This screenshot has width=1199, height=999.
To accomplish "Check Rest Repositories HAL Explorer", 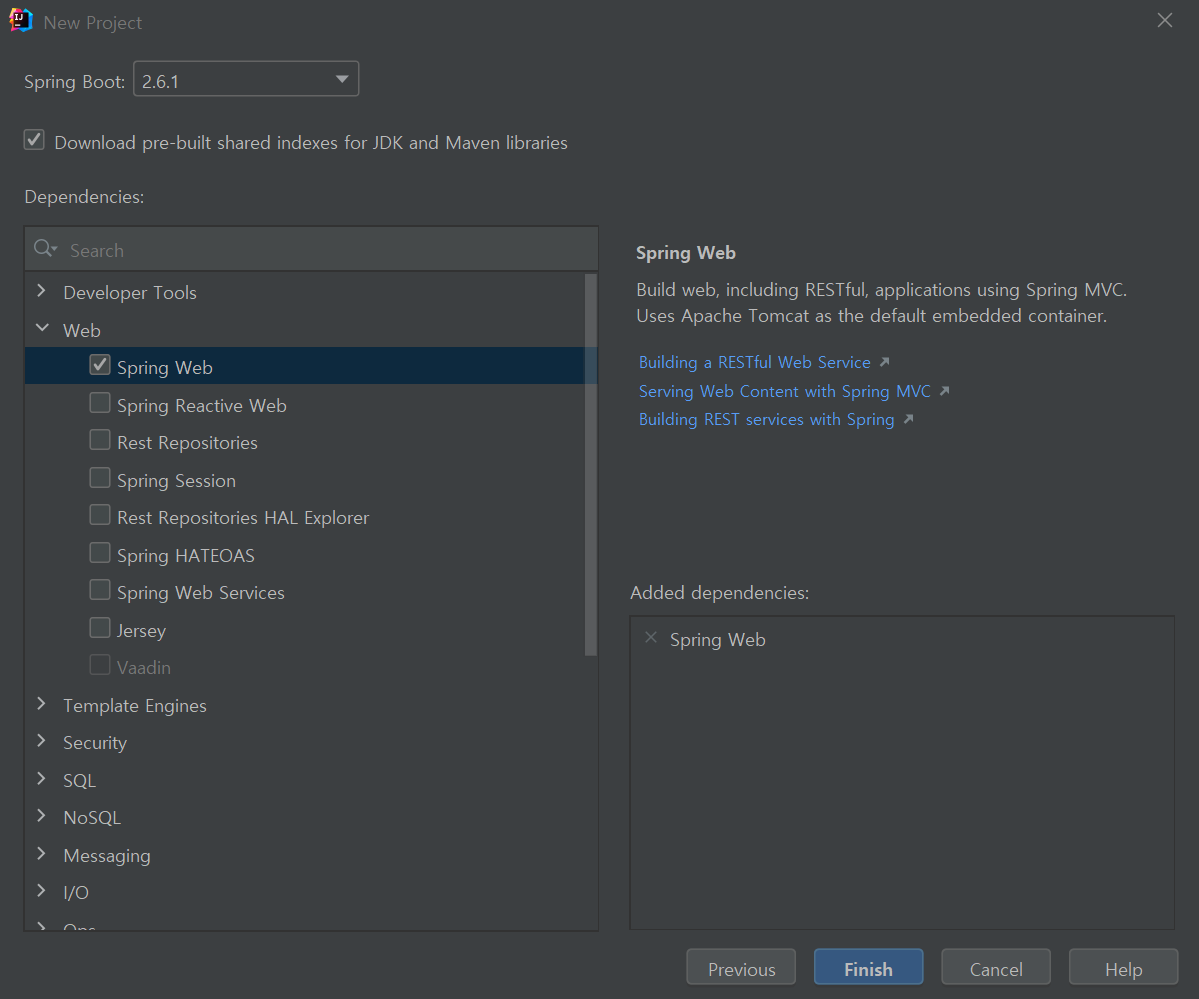I will coord(100,515).
